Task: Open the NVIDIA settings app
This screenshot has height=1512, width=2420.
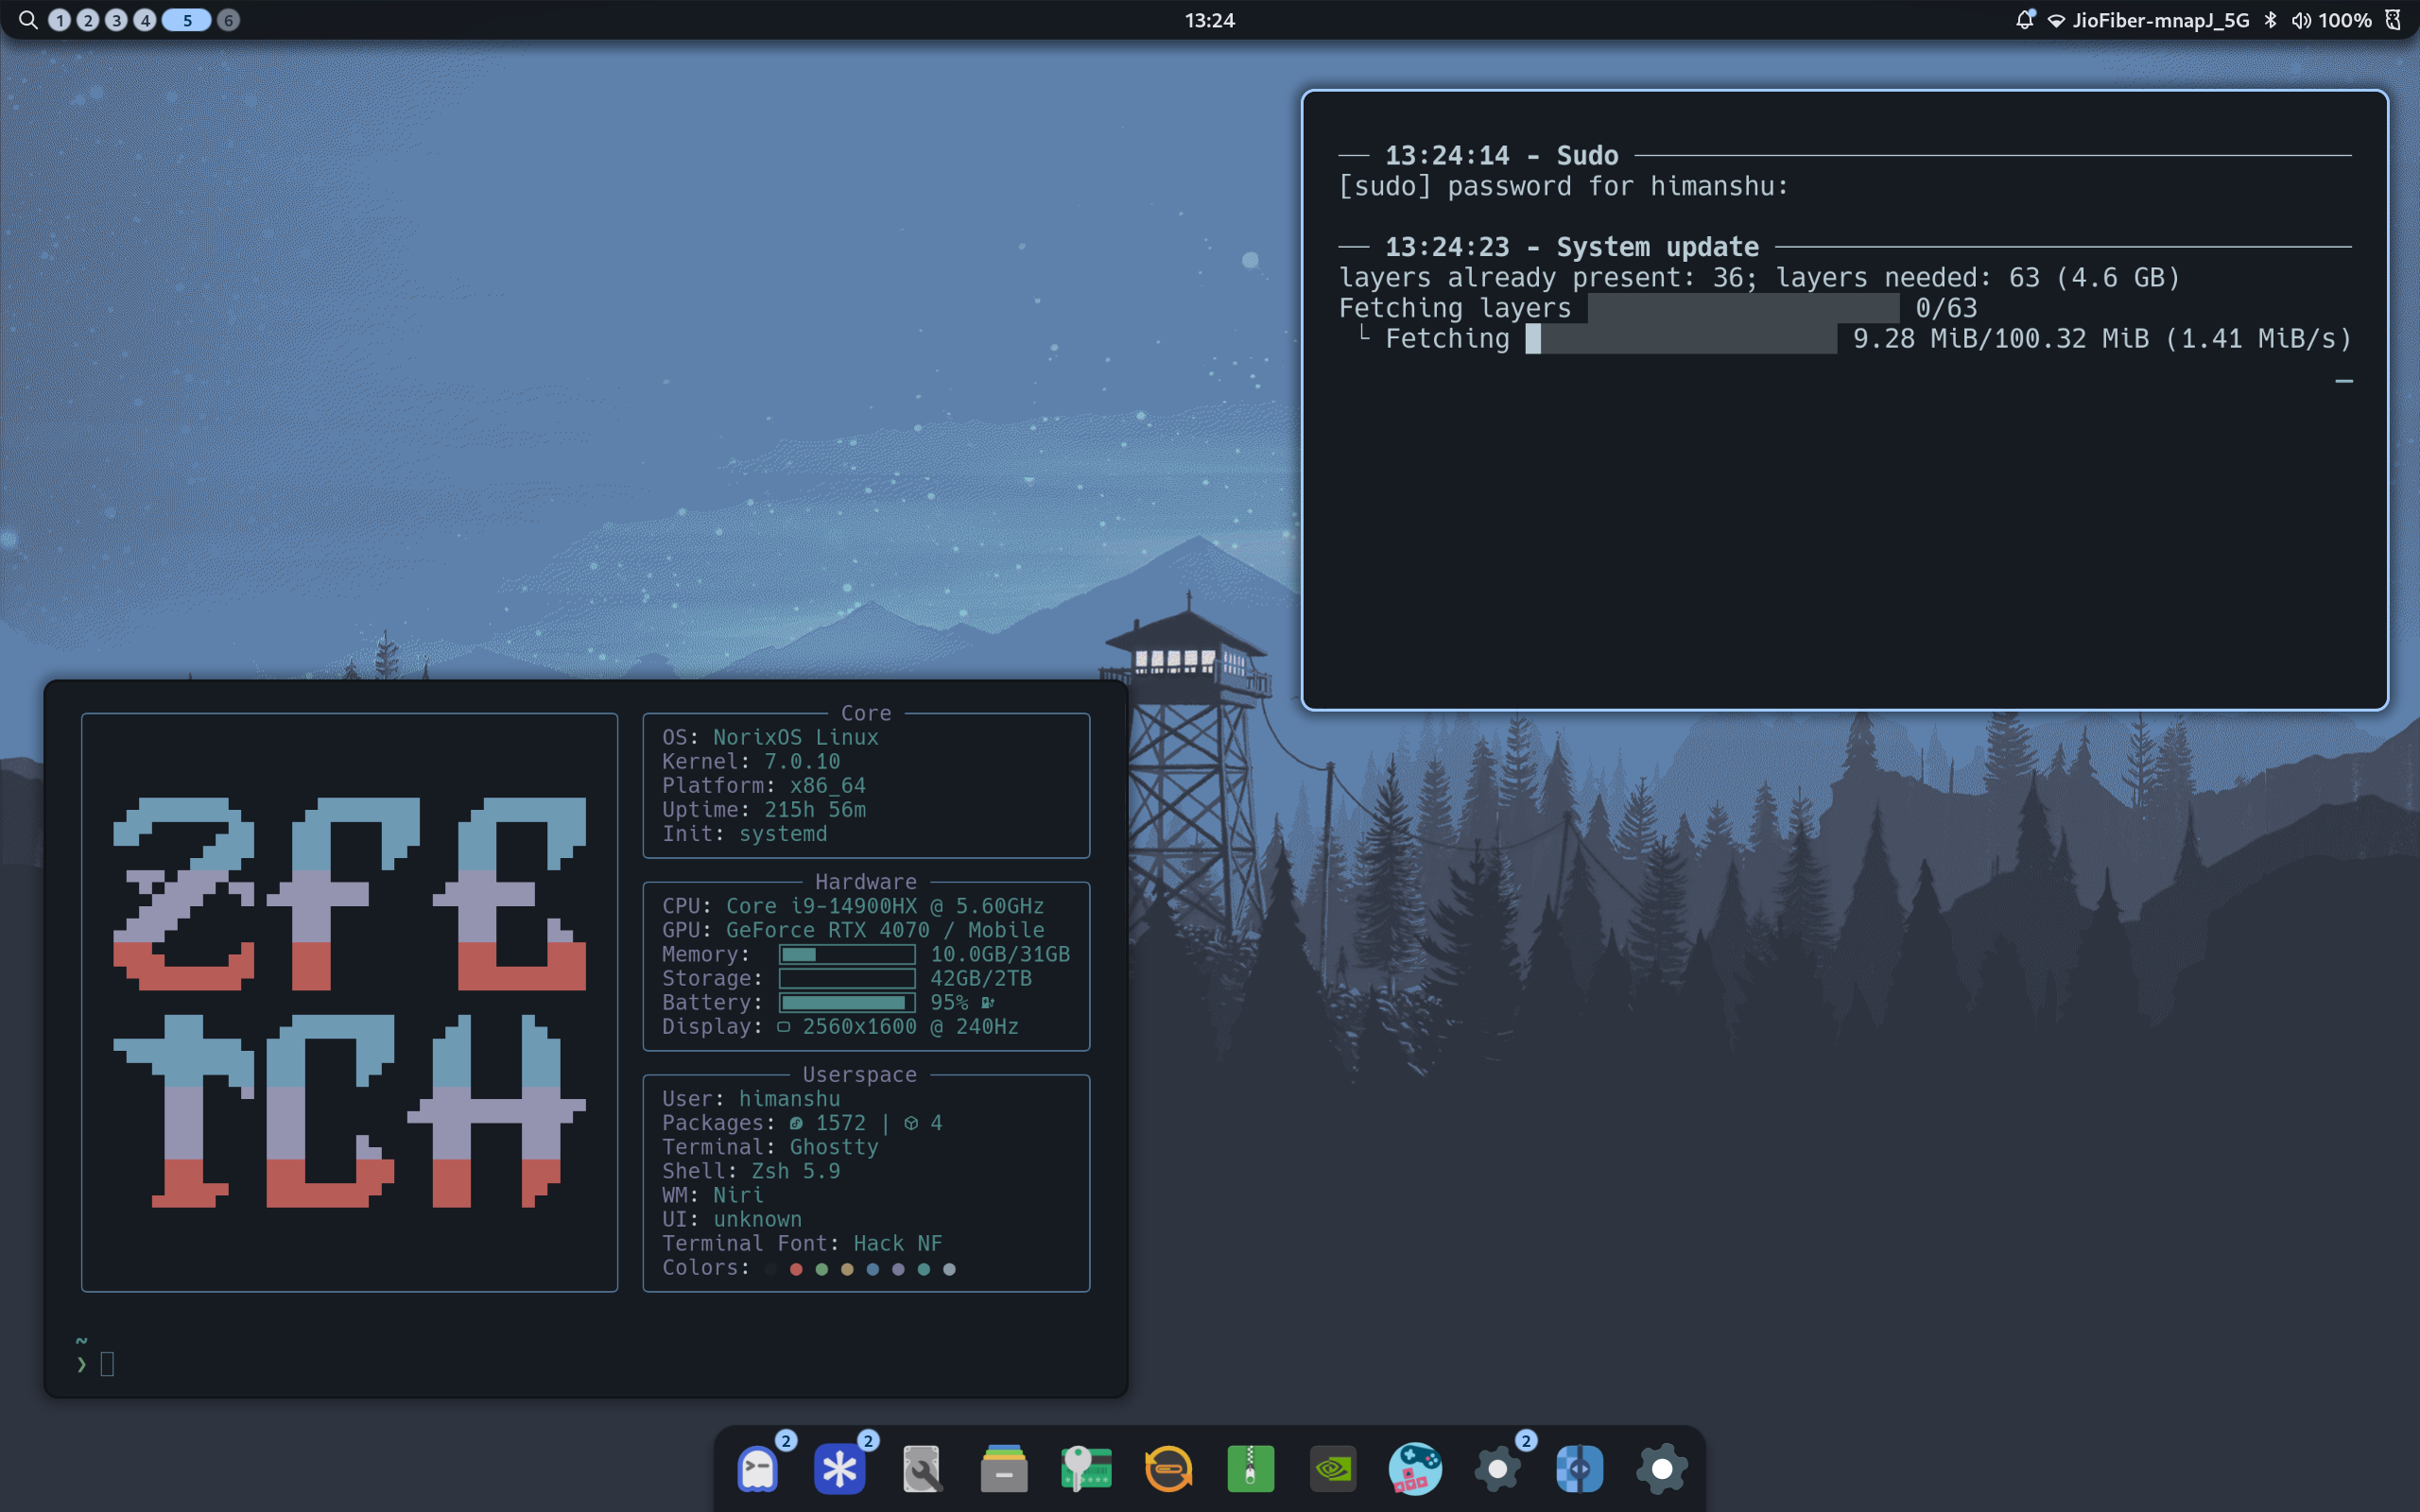Action: tap(1333, 1469)
